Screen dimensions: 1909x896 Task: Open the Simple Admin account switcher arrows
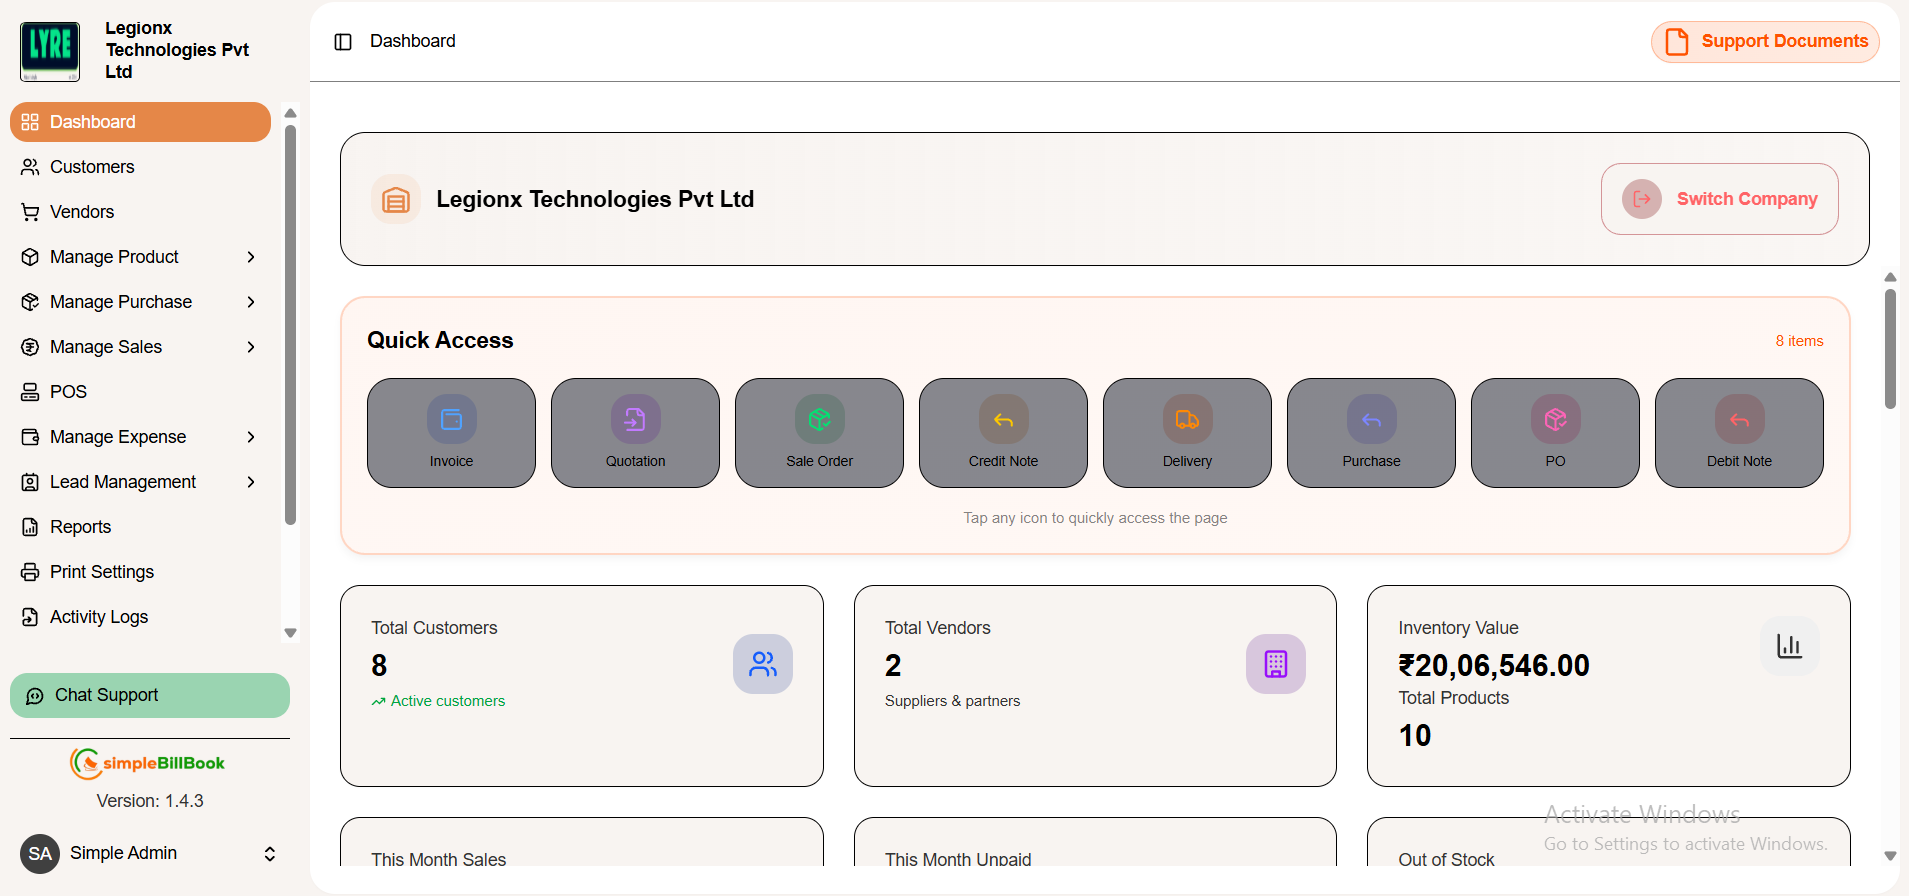click(x=270, y=854)
